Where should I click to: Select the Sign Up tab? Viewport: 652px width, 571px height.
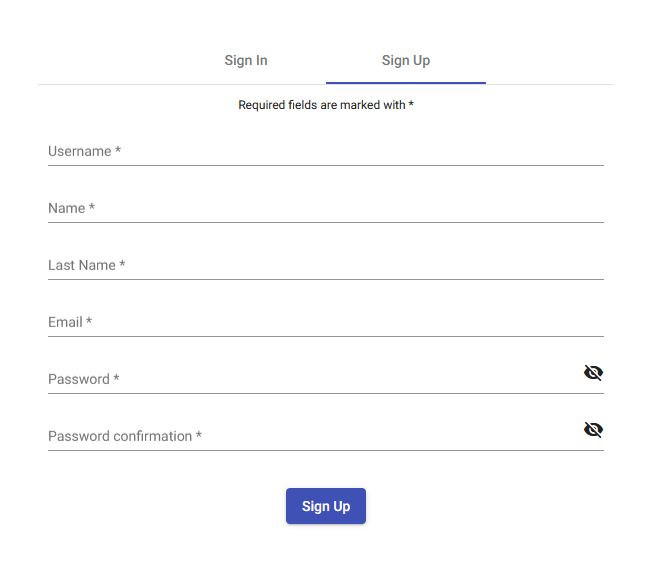point(406,60)
